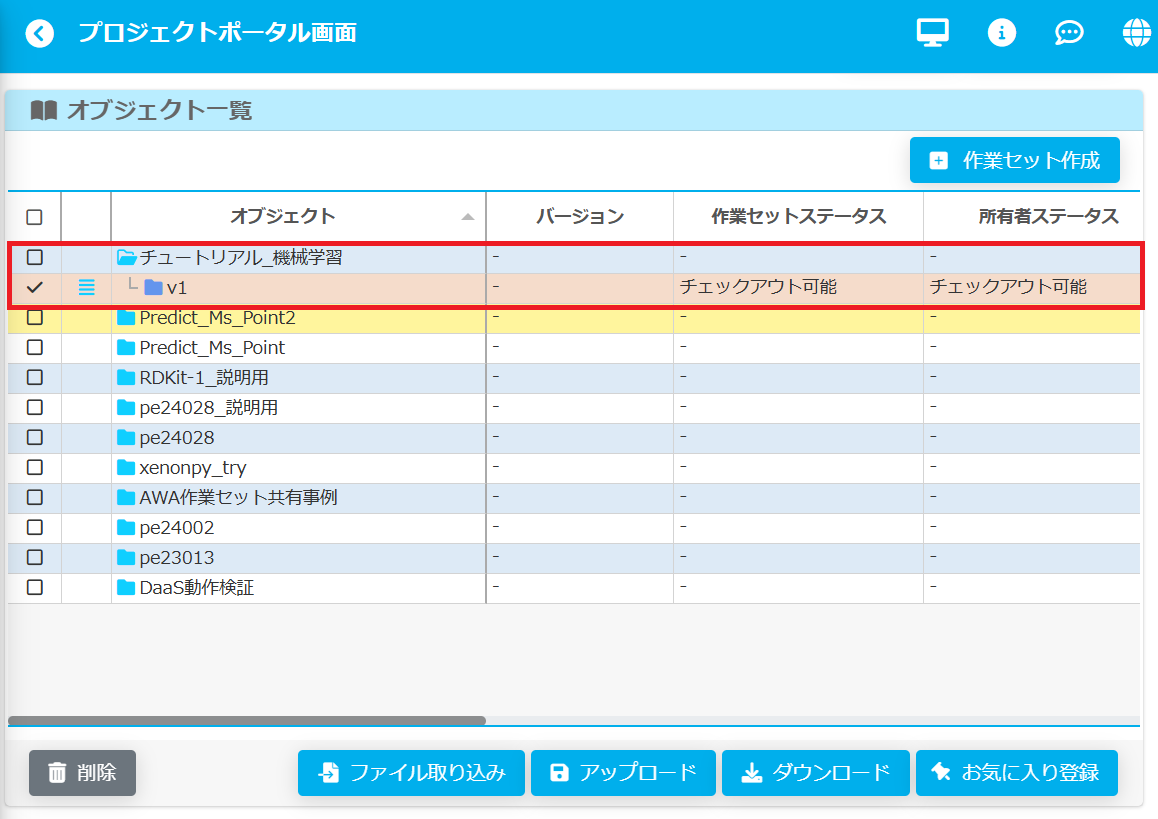
Task: Click the back arrow icon in header
Action: (x=40, y=34)
